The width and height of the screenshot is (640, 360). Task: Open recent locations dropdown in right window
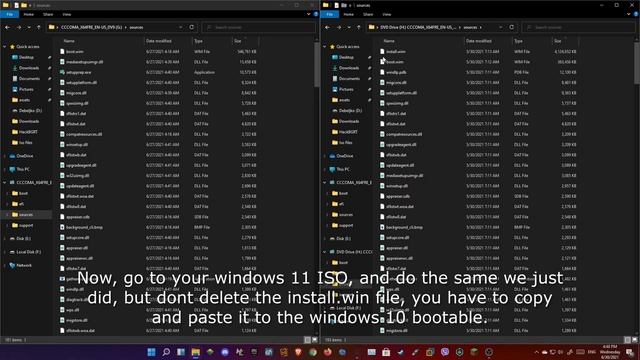(349, 27)
